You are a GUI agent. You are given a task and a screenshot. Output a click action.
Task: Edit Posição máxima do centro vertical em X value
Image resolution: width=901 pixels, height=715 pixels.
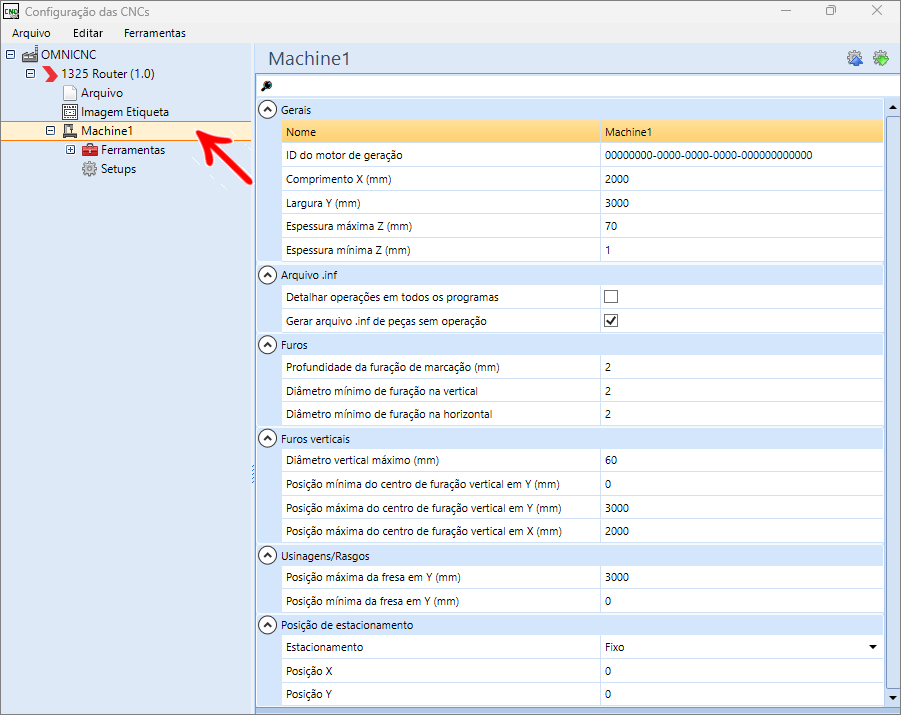pos(741,531)
